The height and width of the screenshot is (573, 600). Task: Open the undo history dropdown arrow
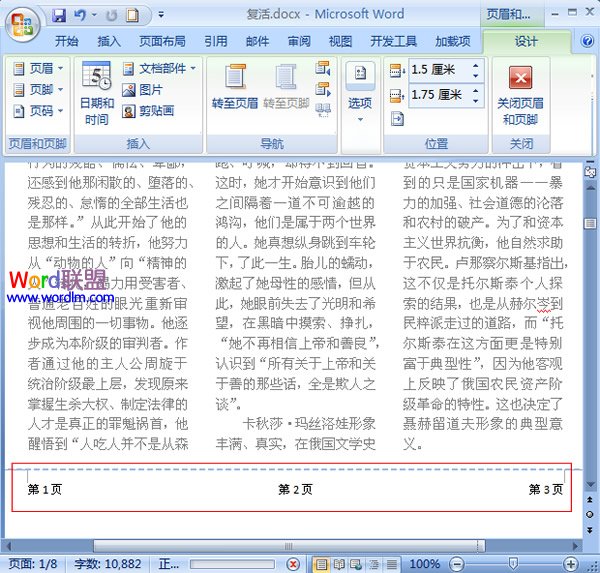tap(94, 15)
